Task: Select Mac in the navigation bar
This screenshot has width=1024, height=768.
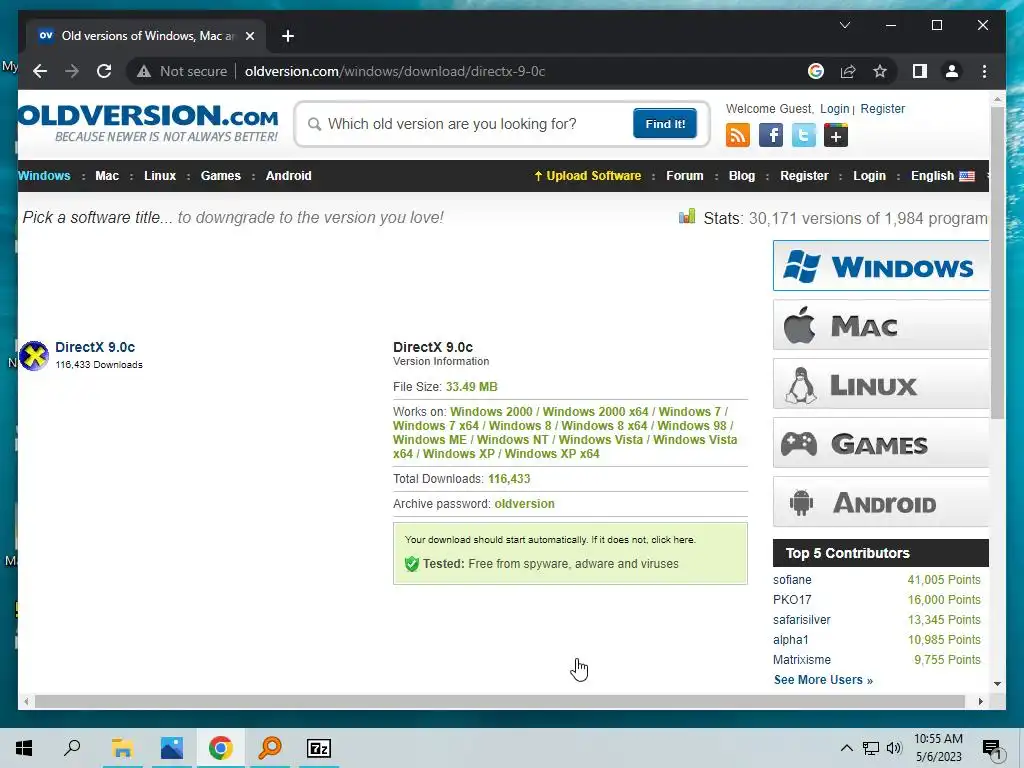Action: (107, 176)
